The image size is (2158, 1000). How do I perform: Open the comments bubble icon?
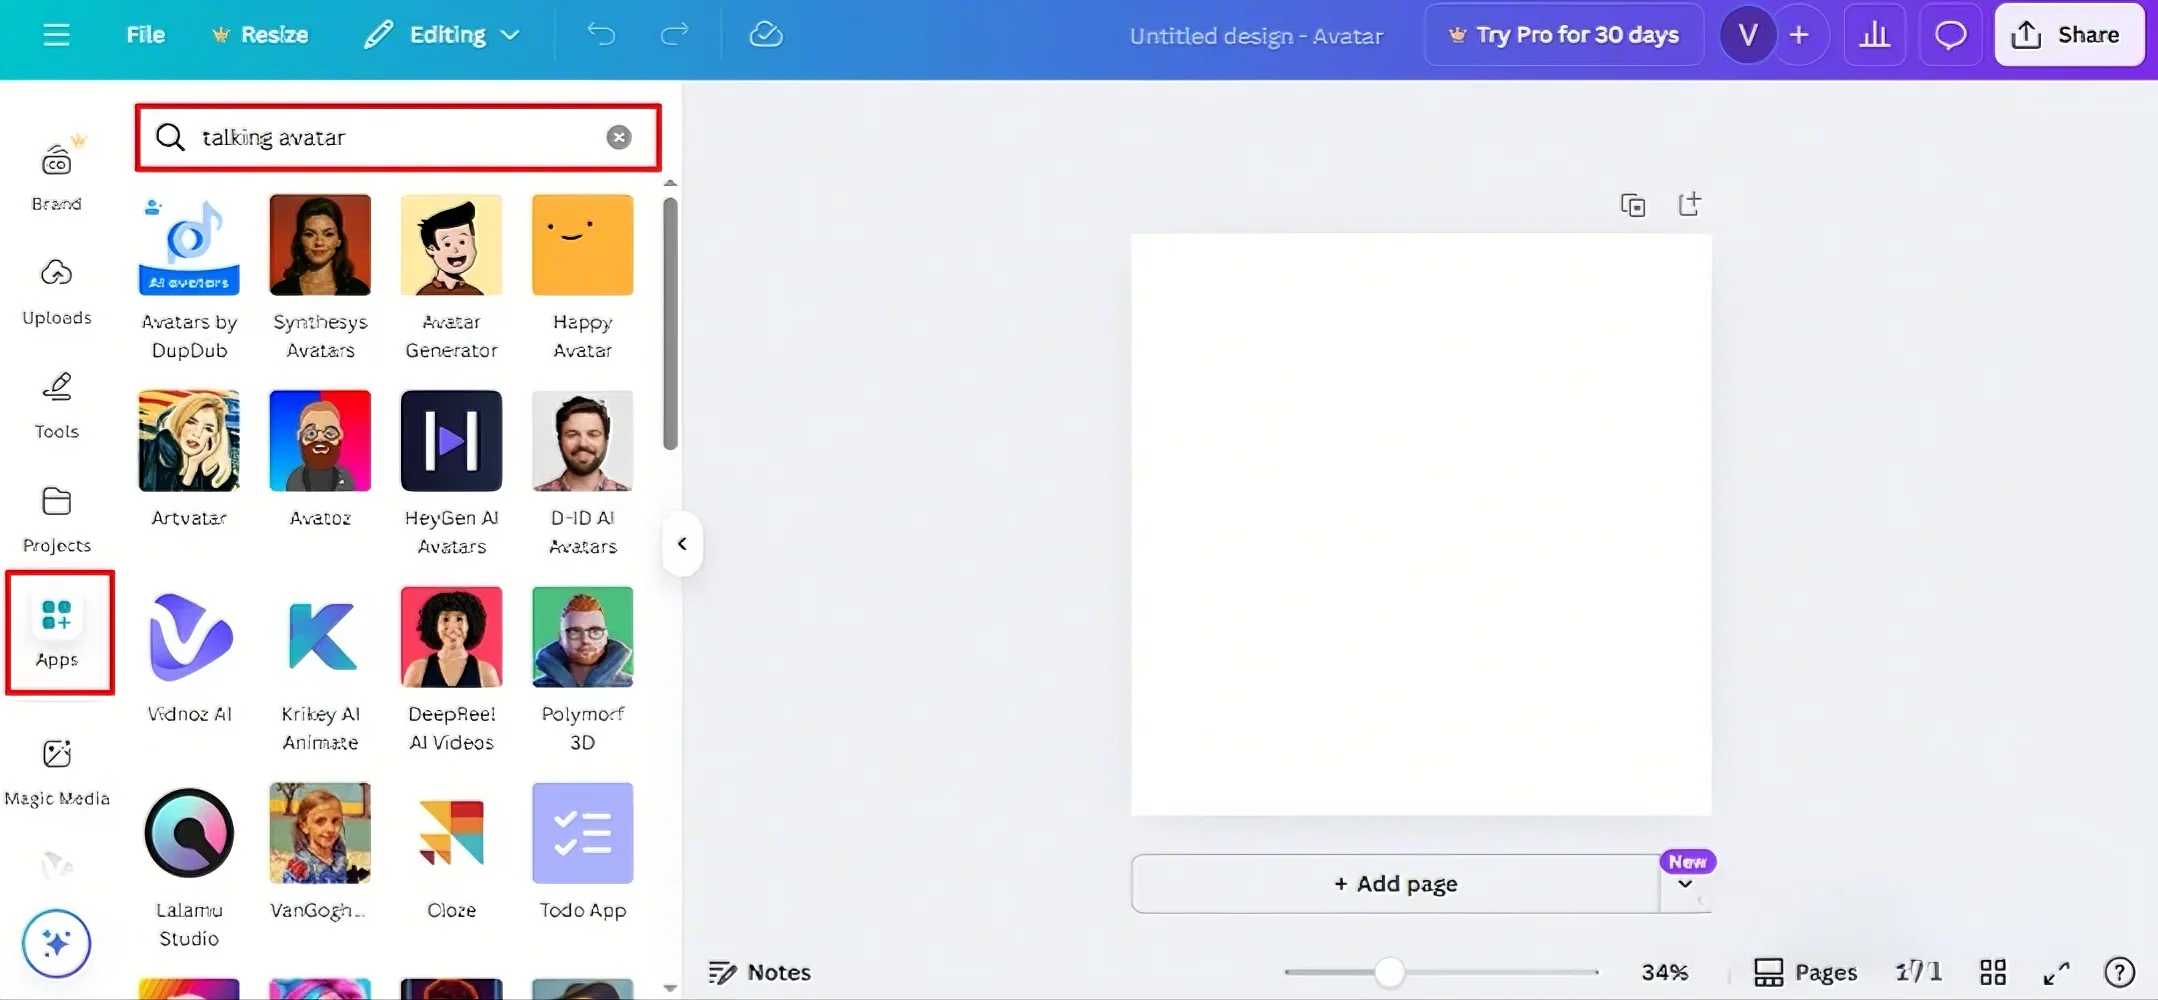point(1950,35)
